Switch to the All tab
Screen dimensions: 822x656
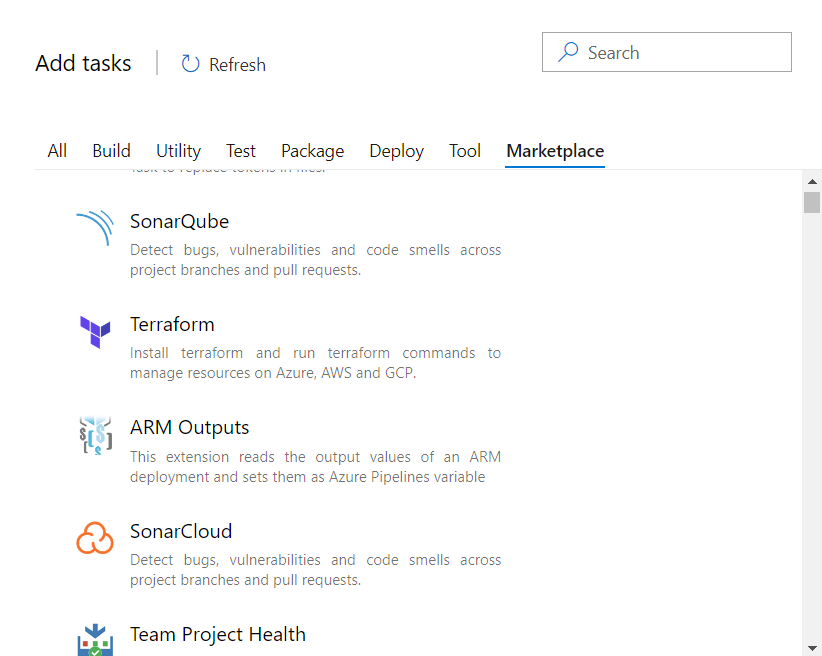(x=57, y=151)
